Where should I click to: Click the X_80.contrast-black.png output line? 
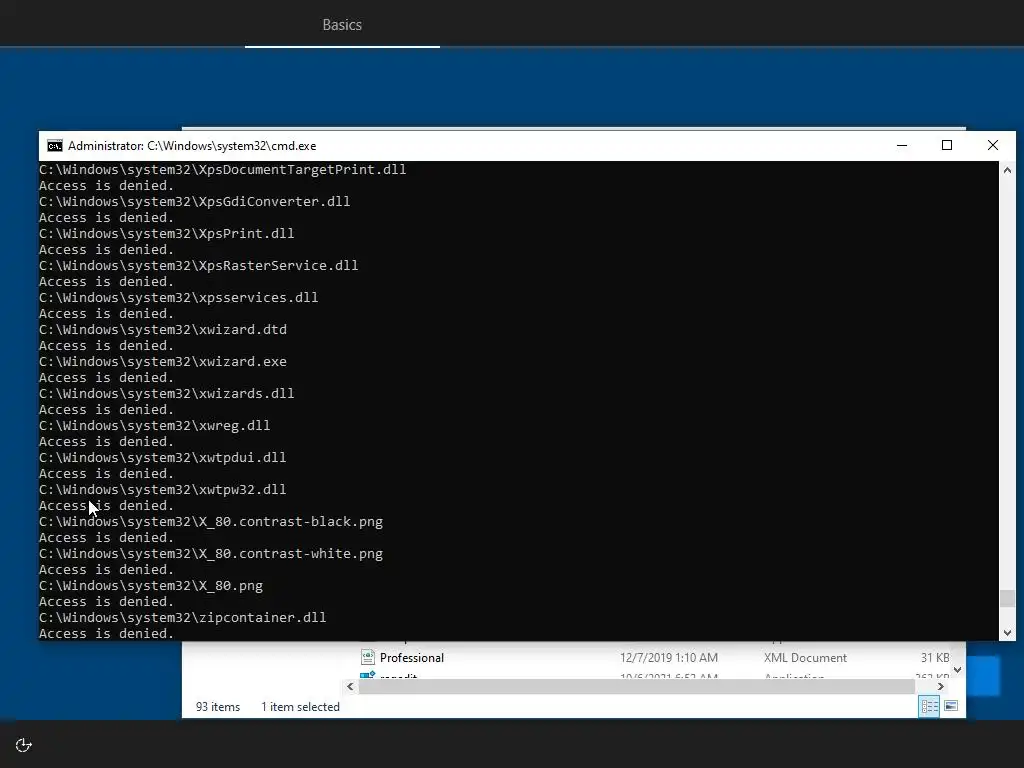pyautogui.click(x=211, y=522)
